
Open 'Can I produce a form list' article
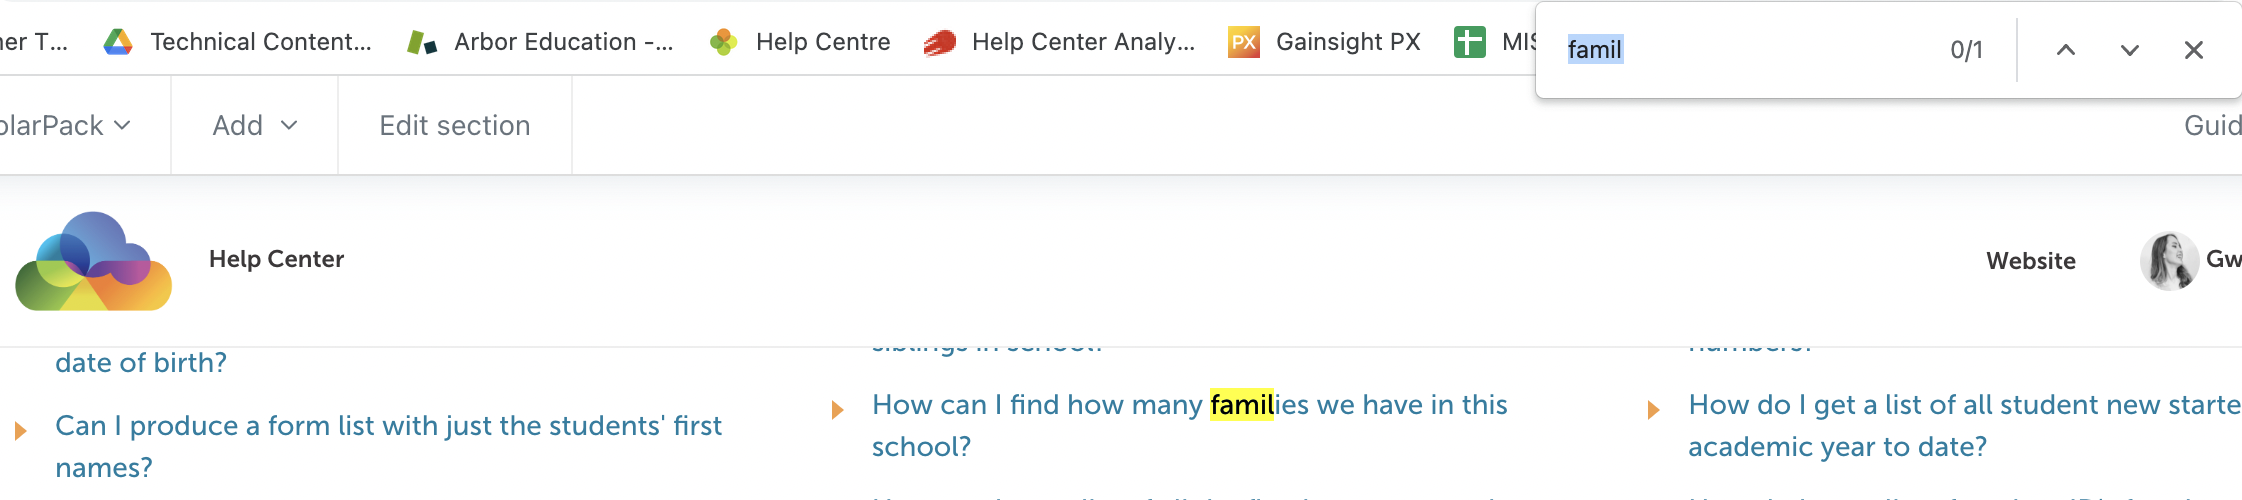pyautogui.click(x=388, y=446)
